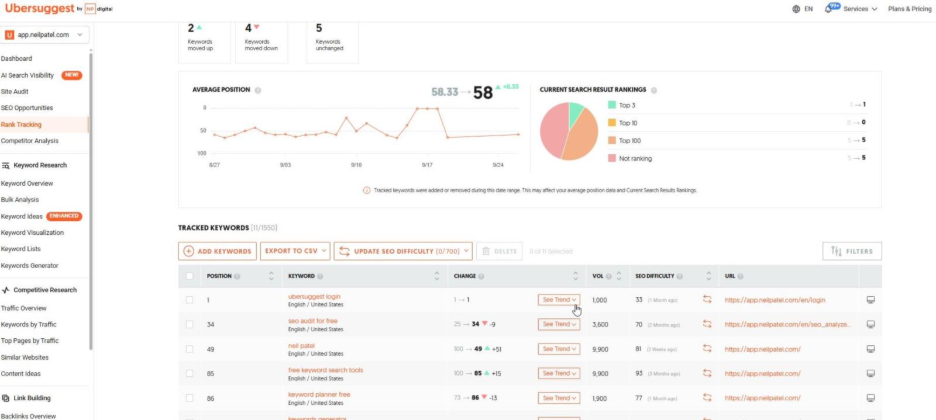Viewport: 936px width, 420px height.
Task: Click desktop device icon in seo audit row
Action: (870, 324)
